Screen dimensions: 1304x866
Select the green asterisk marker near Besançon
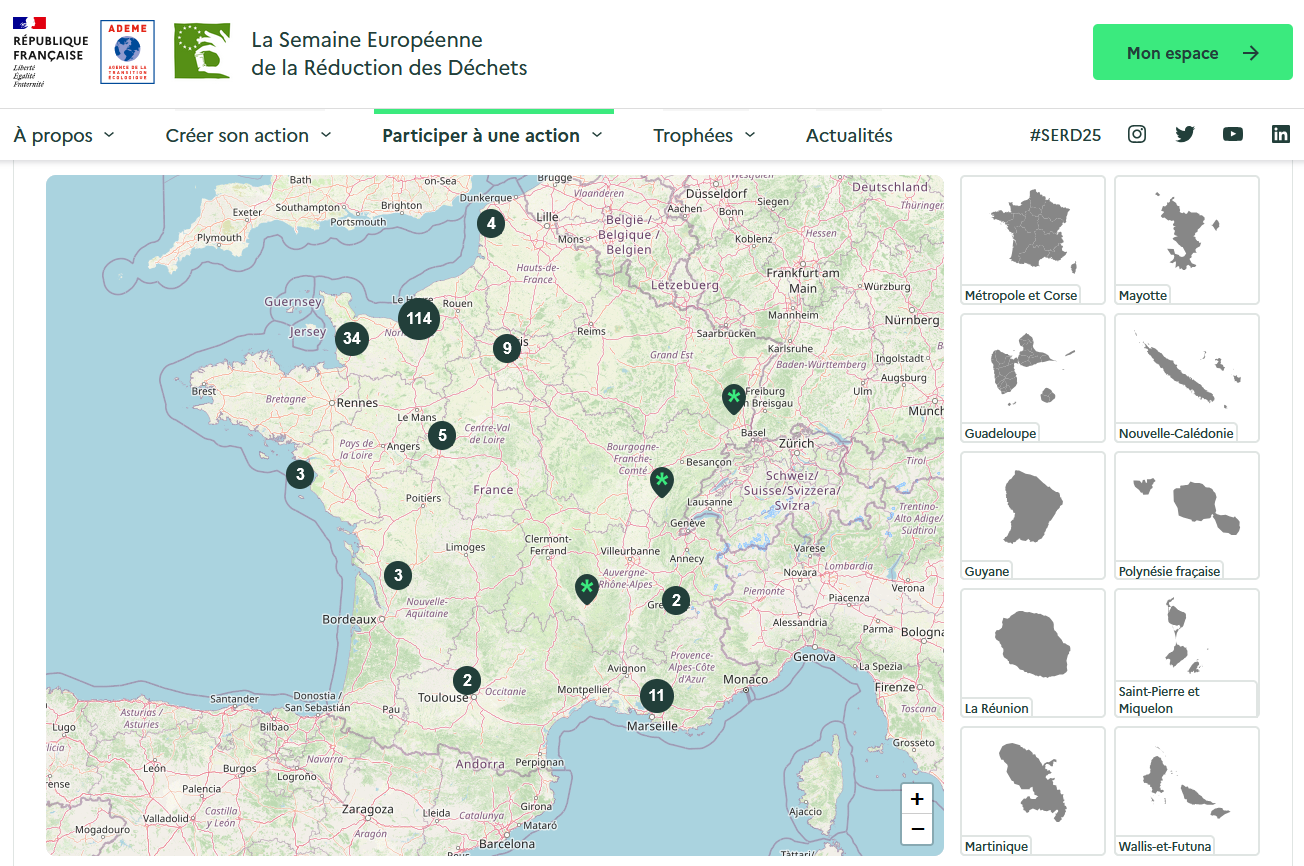pyautogui.click(x=661, y=481)
